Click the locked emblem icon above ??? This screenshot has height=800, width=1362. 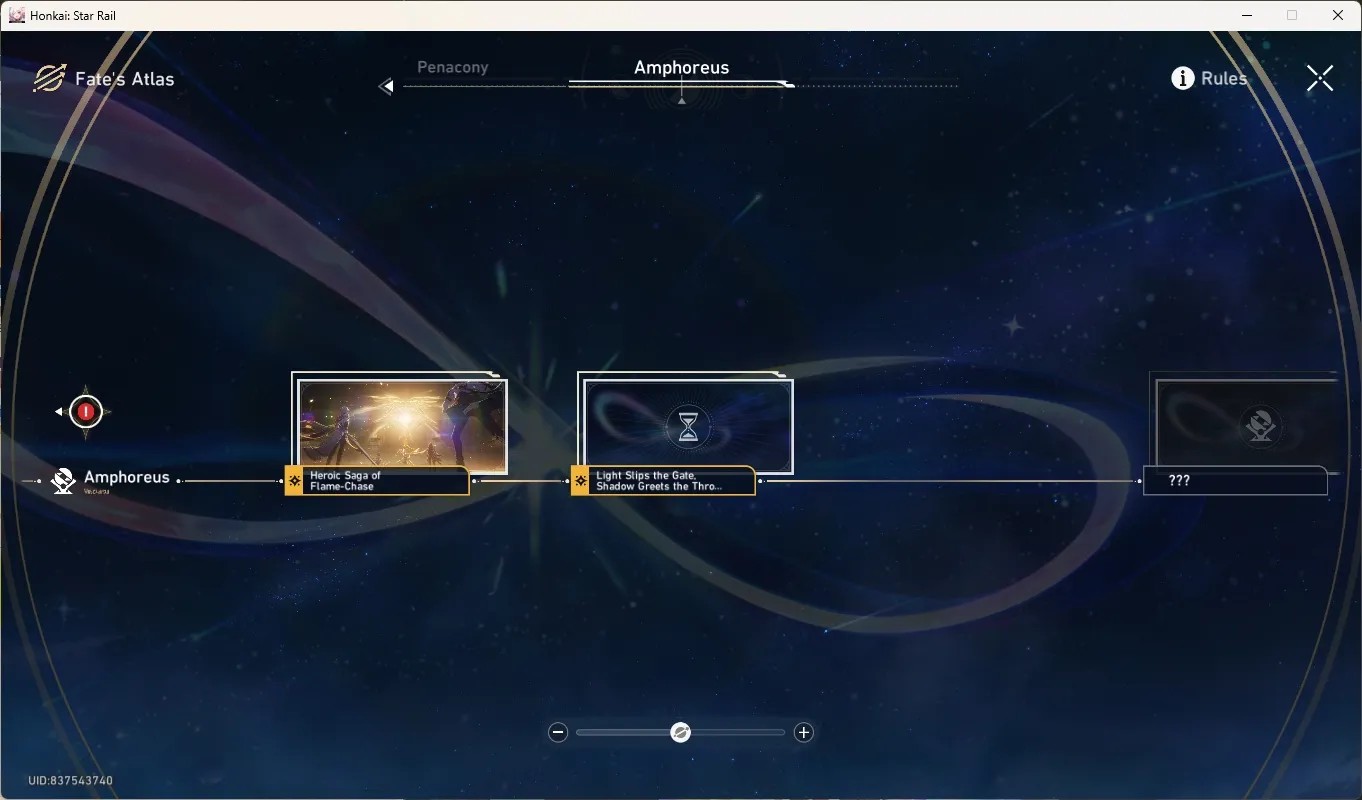1260,427
